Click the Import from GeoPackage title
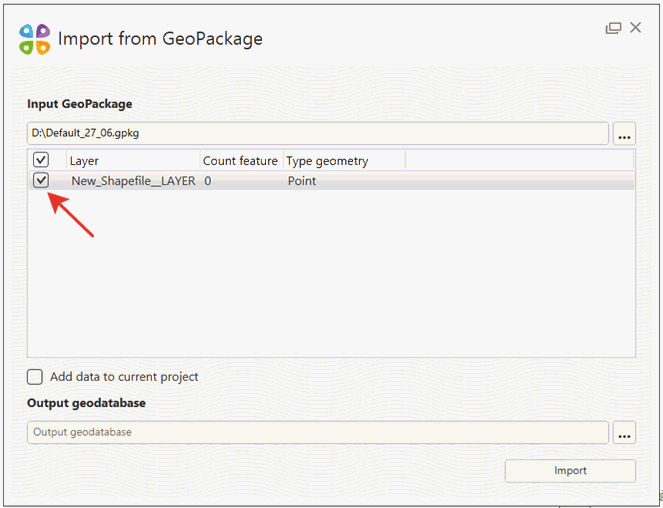 click(160, 39)
